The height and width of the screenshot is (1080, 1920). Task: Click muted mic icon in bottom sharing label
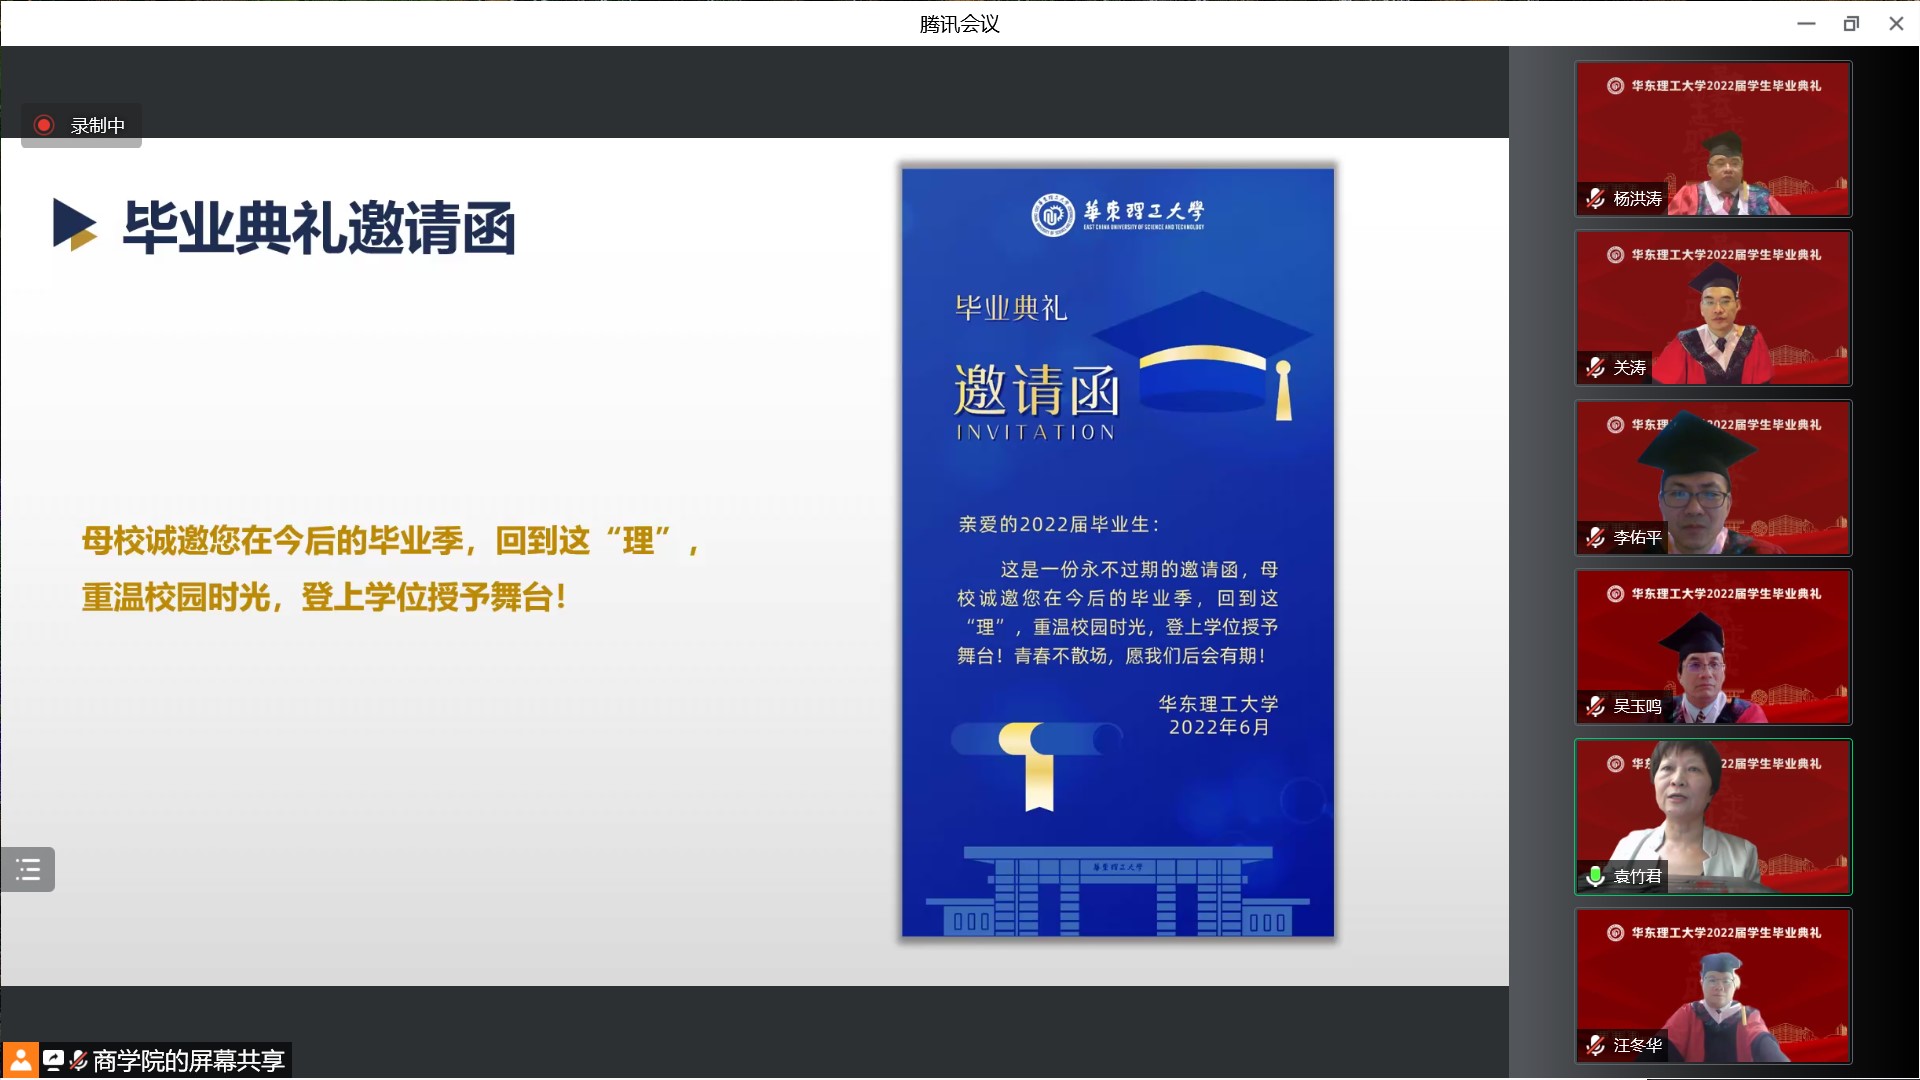(79, 1060)
